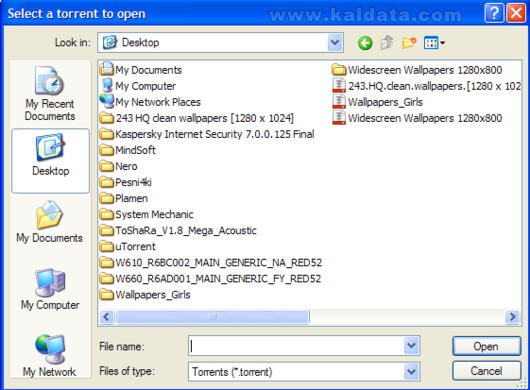Select Desktop in the places bar
The image size is (530, 390).
50,161
